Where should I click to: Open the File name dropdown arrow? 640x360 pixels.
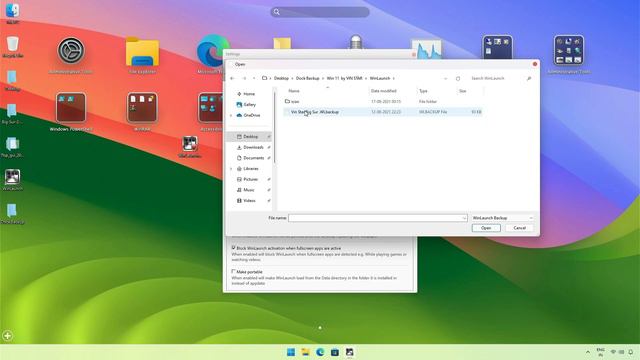(x=464, y=218)
